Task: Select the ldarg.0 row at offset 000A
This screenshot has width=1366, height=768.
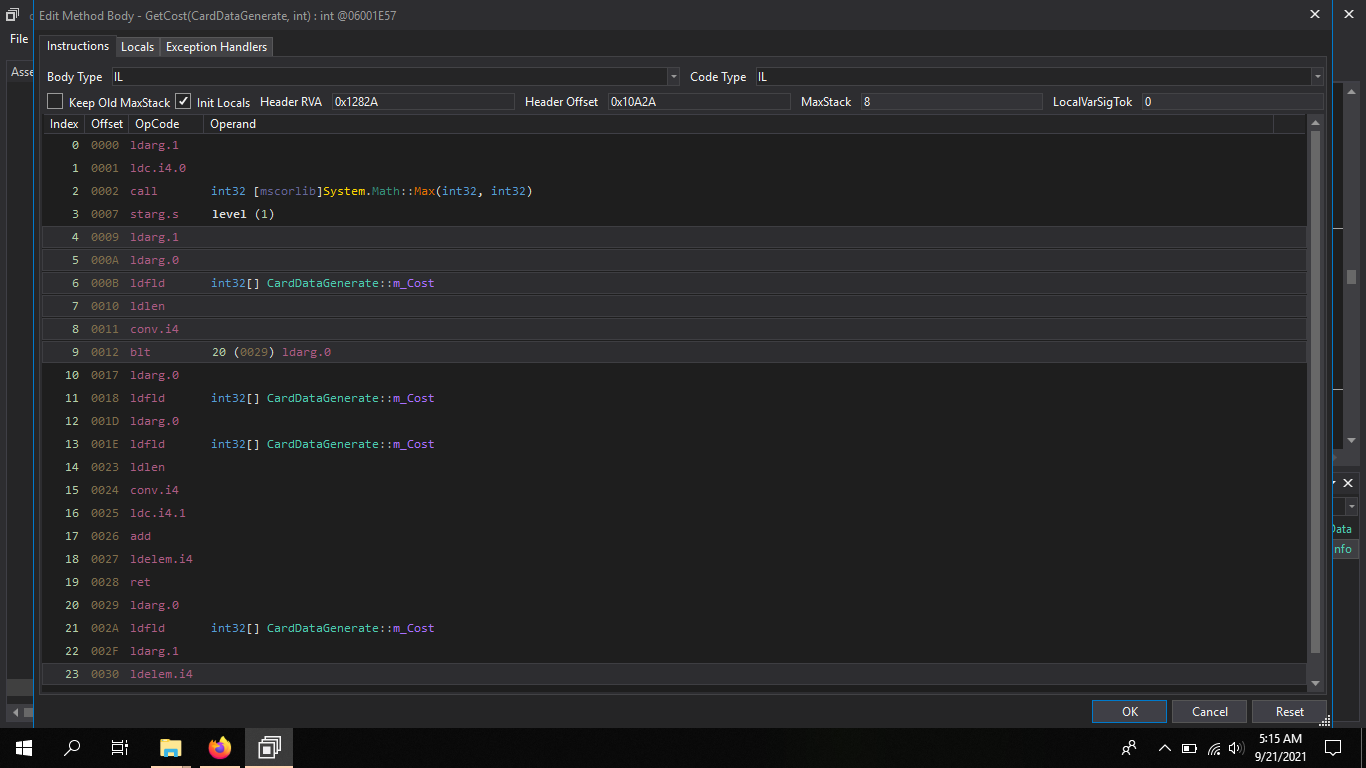Action: click(674, 260)
